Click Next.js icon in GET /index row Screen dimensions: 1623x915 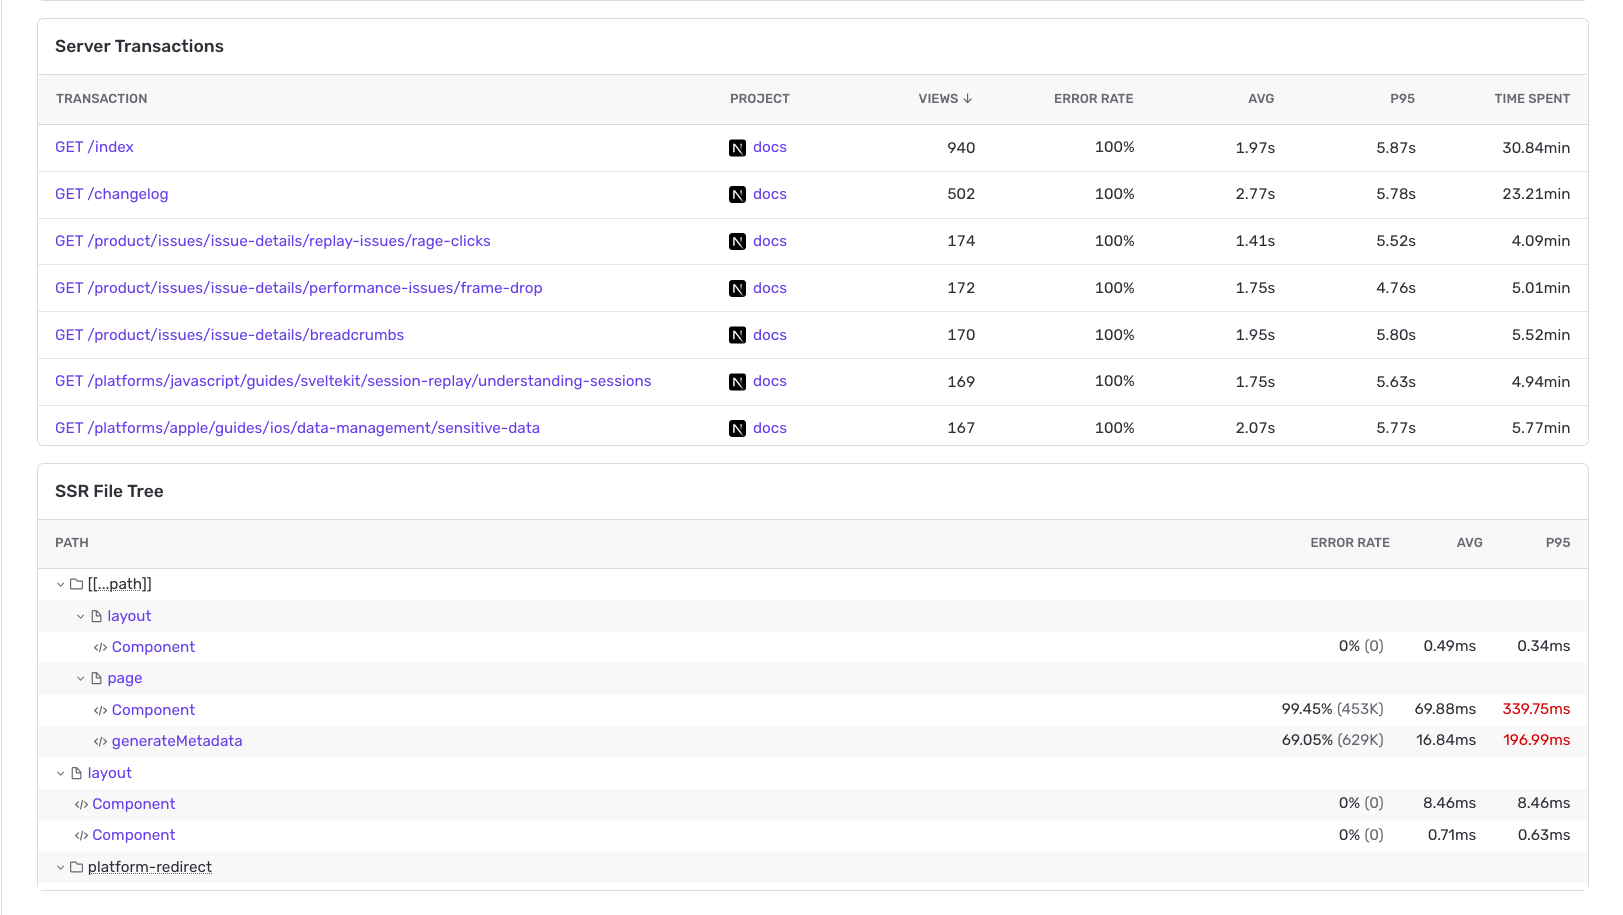click(x=737, y=148)
